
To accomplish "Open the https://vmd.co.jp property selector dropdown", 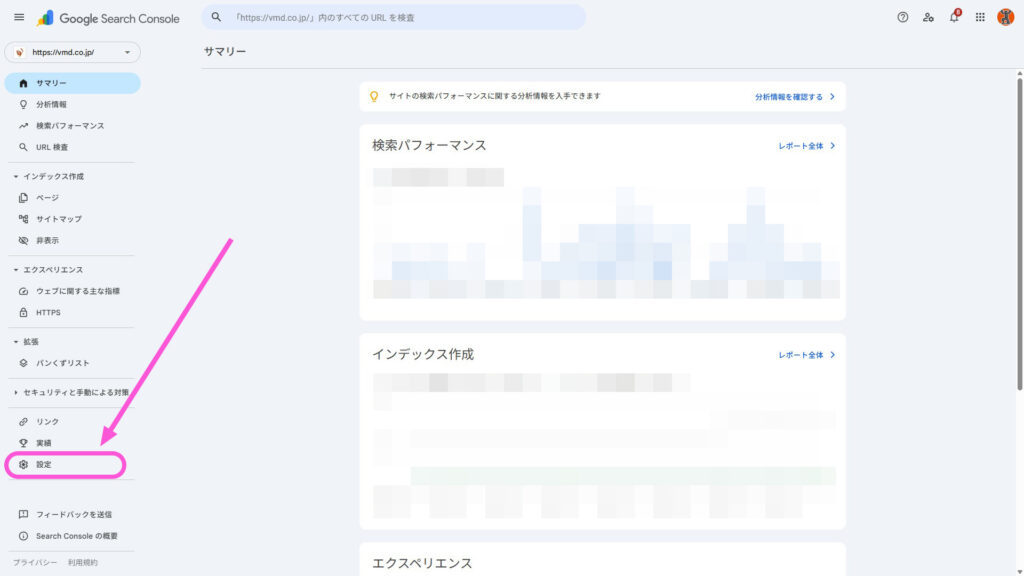I will click(x=70, y=51).
